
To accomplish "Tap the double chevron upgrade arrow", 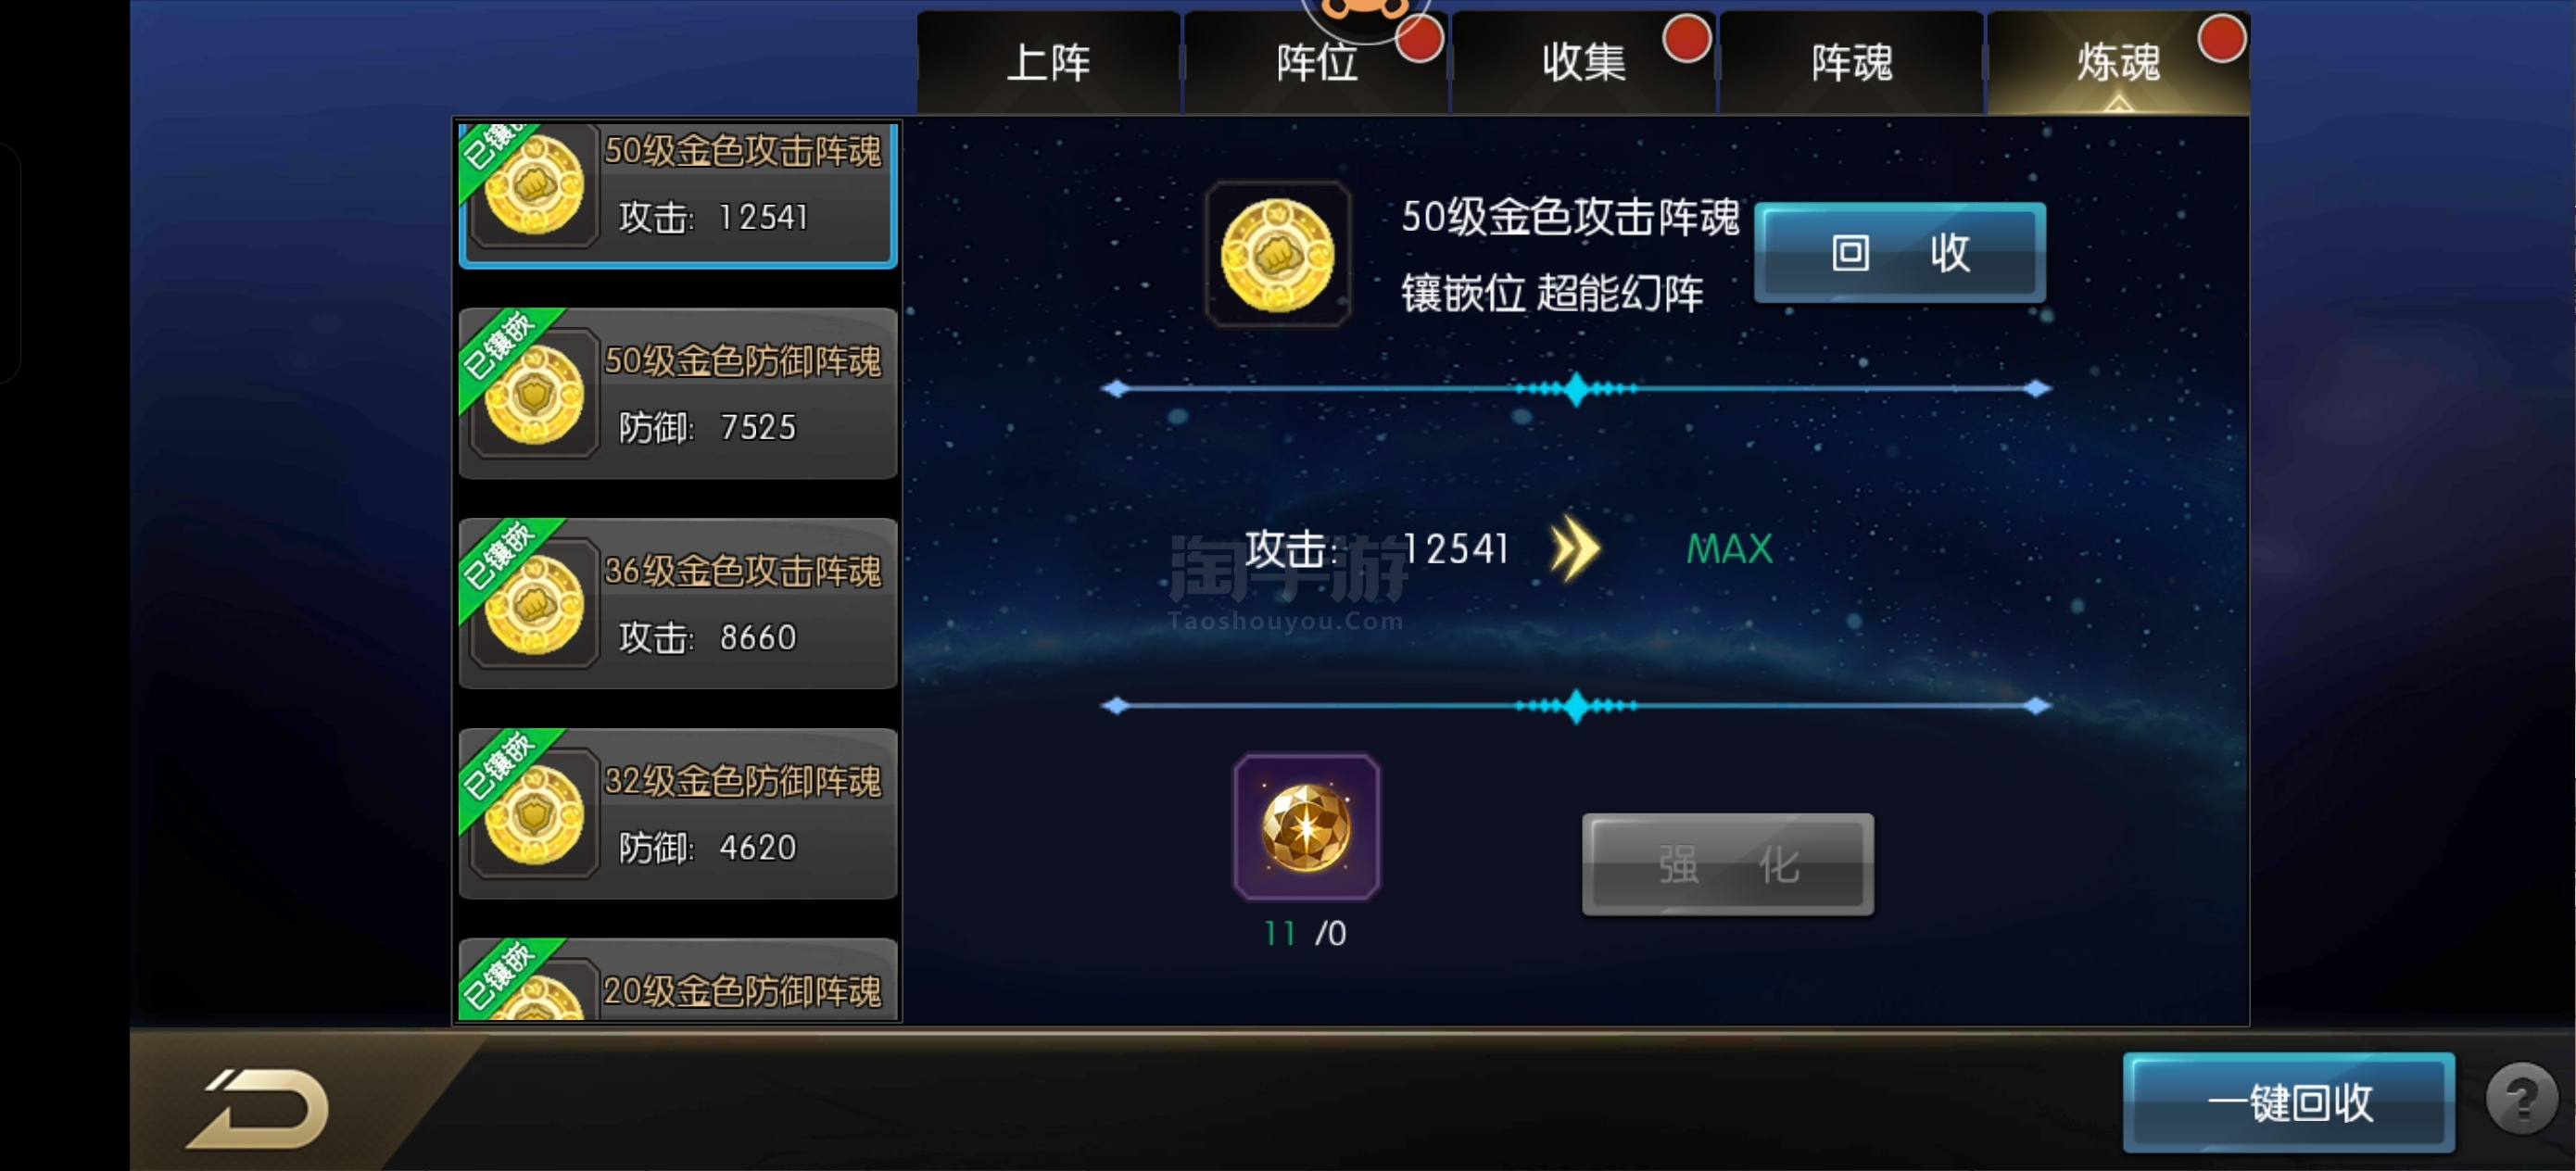I will click(1575, 549).
